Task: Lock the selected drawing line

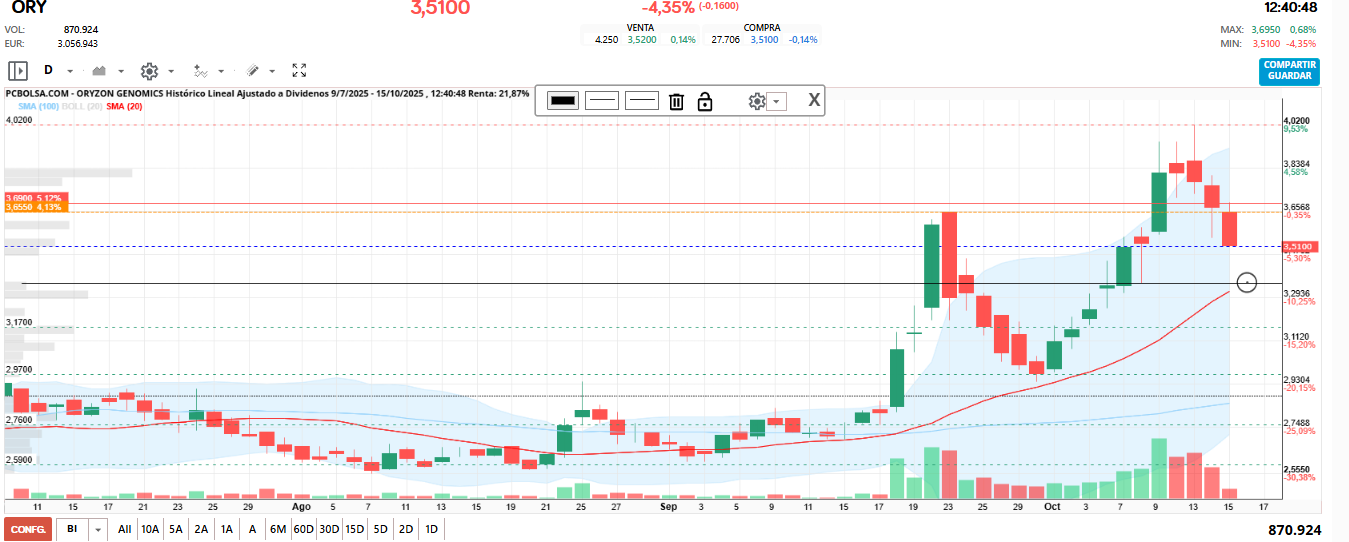Action: point(705,101)
